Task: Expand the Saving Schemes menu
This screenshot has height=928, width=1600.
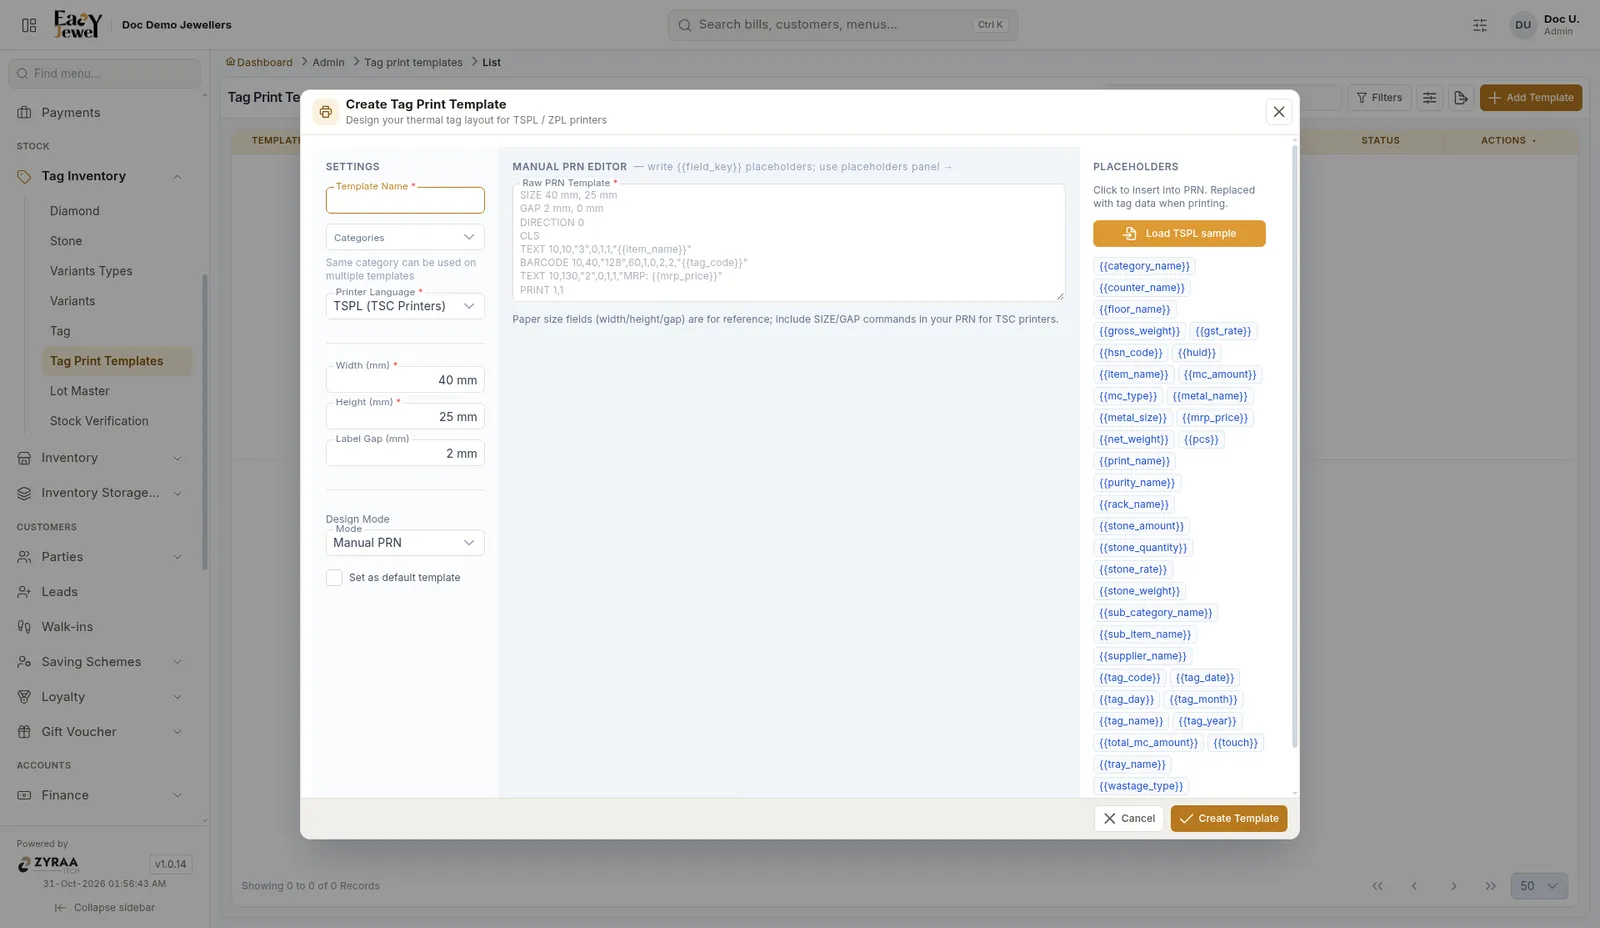Action: point(177,662)
